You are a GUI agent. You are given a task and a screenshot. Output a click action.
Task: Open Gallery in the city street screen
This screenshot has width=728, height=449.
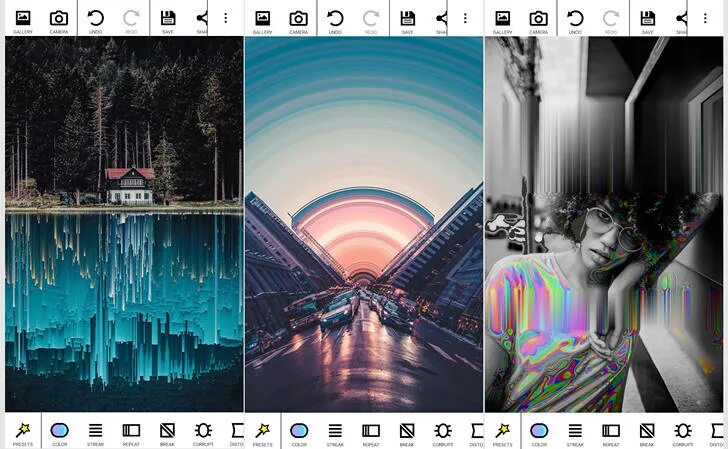pos(262,22)
